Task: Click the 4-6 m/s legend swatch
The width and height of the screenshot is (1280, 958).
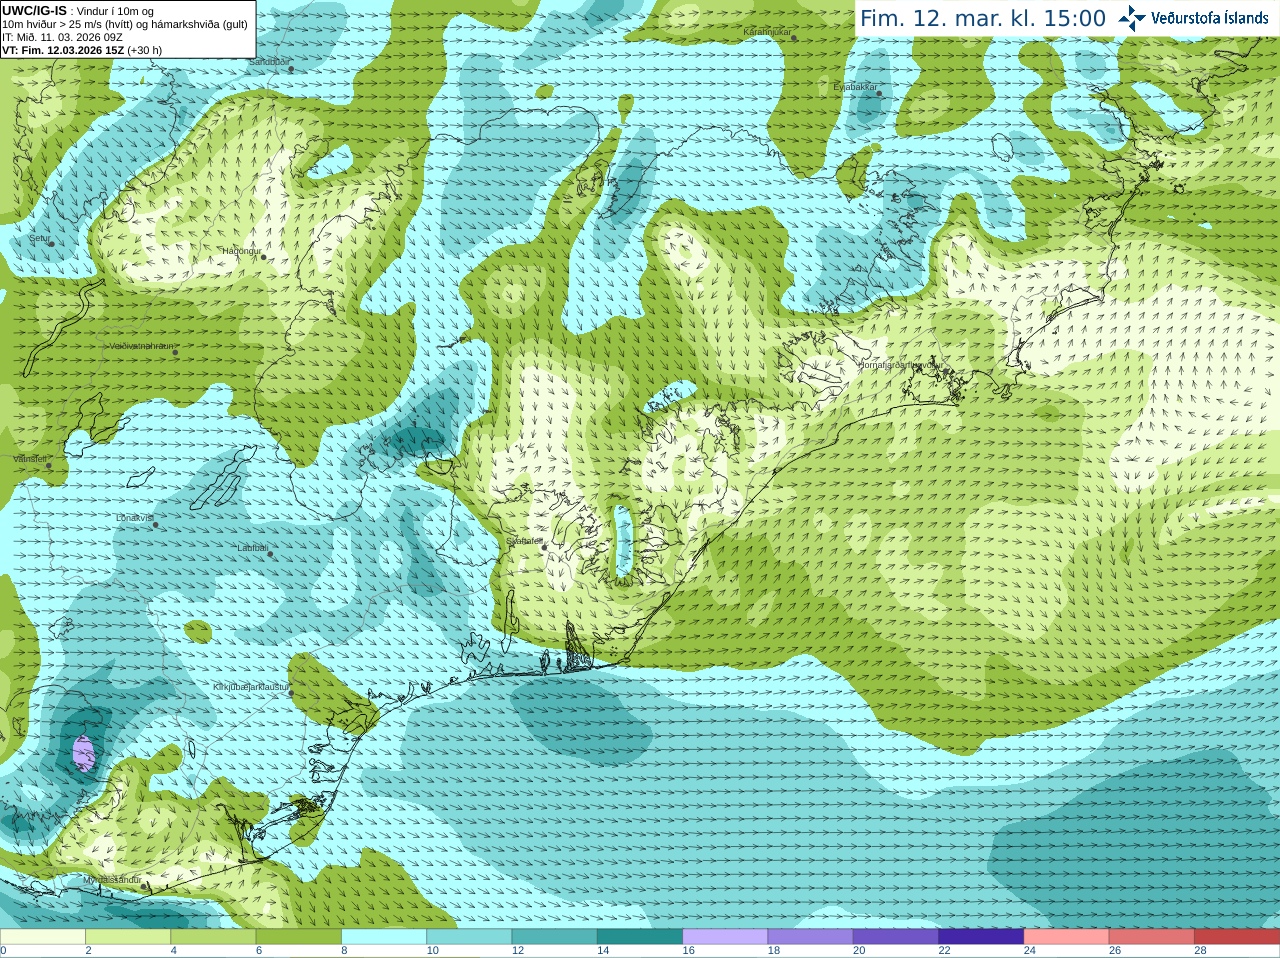Action: (x=213, y=937)
